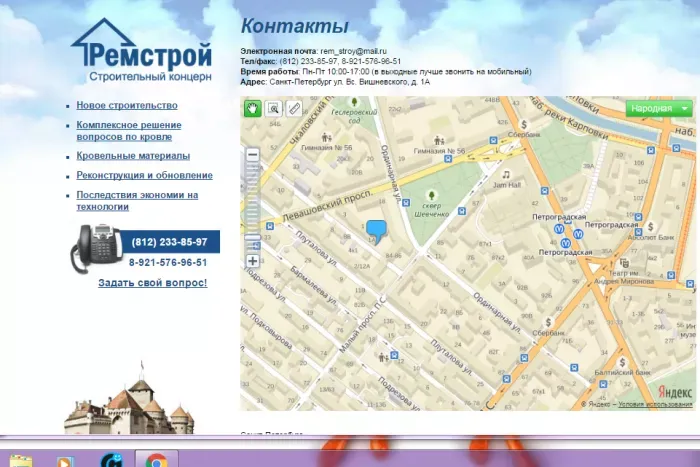Click the blue location marker balloon
The width and height of the screenshot is (700, 467).
(376, 231)
